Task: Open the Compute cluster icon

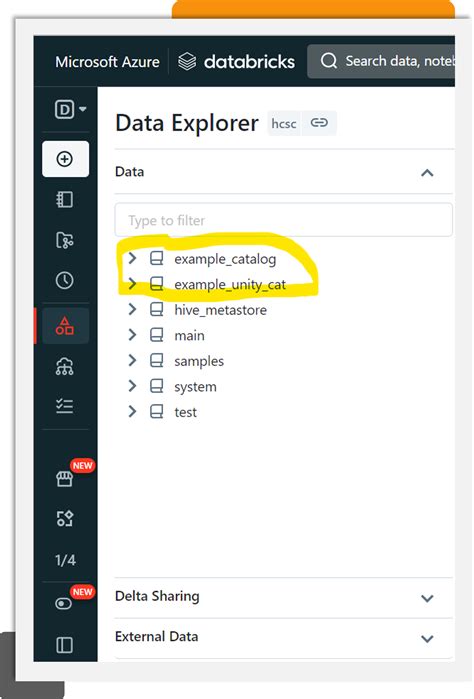Action: pyautogui.click(x=65, y=366)
